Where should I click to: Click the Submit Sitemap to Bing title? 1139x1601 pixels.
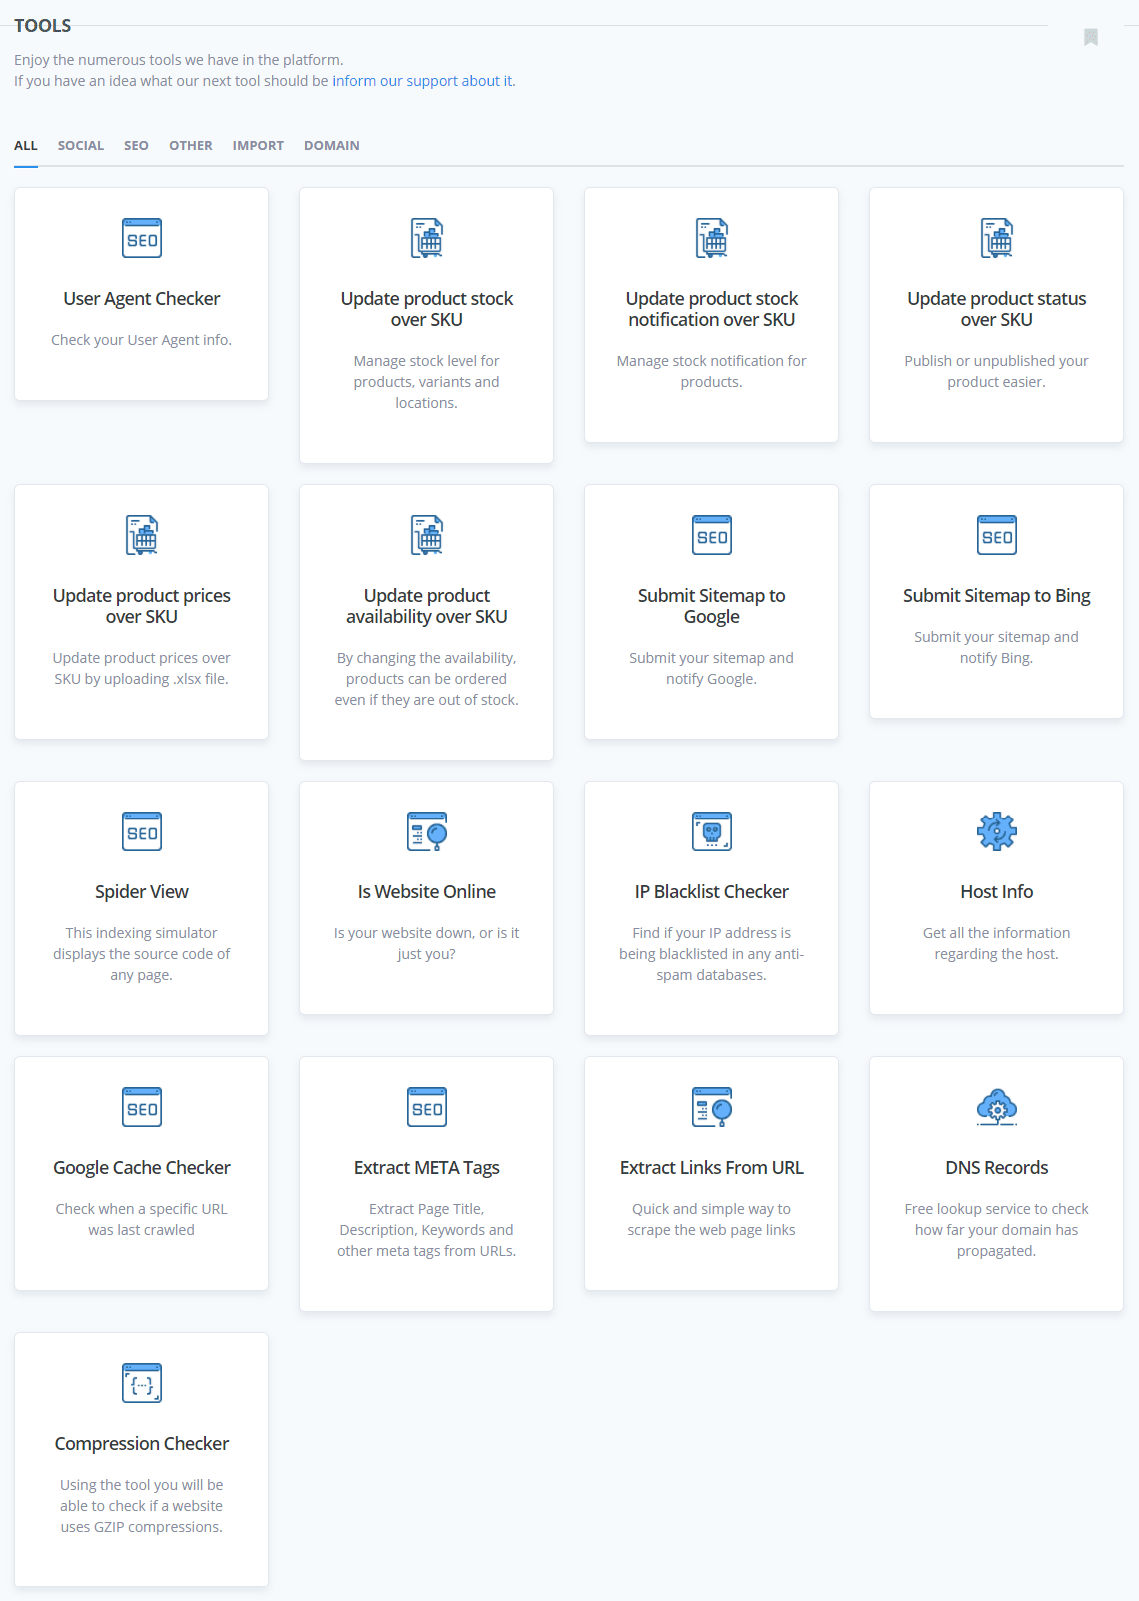(x=997, y=596)
